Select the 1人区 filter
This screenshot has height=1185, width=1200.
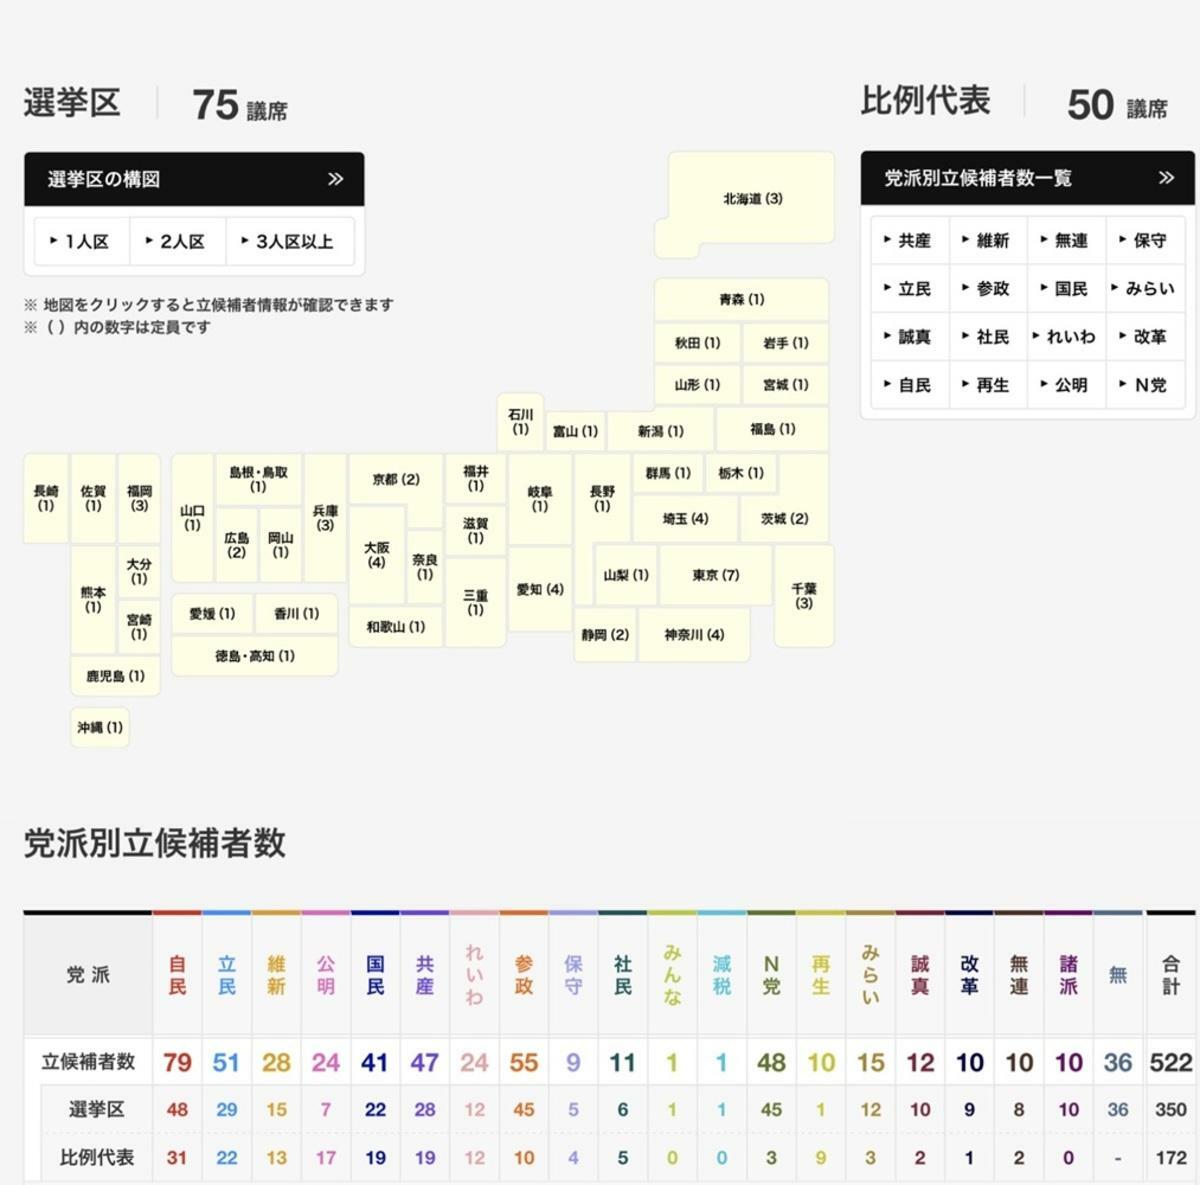(x=81, y=241)
